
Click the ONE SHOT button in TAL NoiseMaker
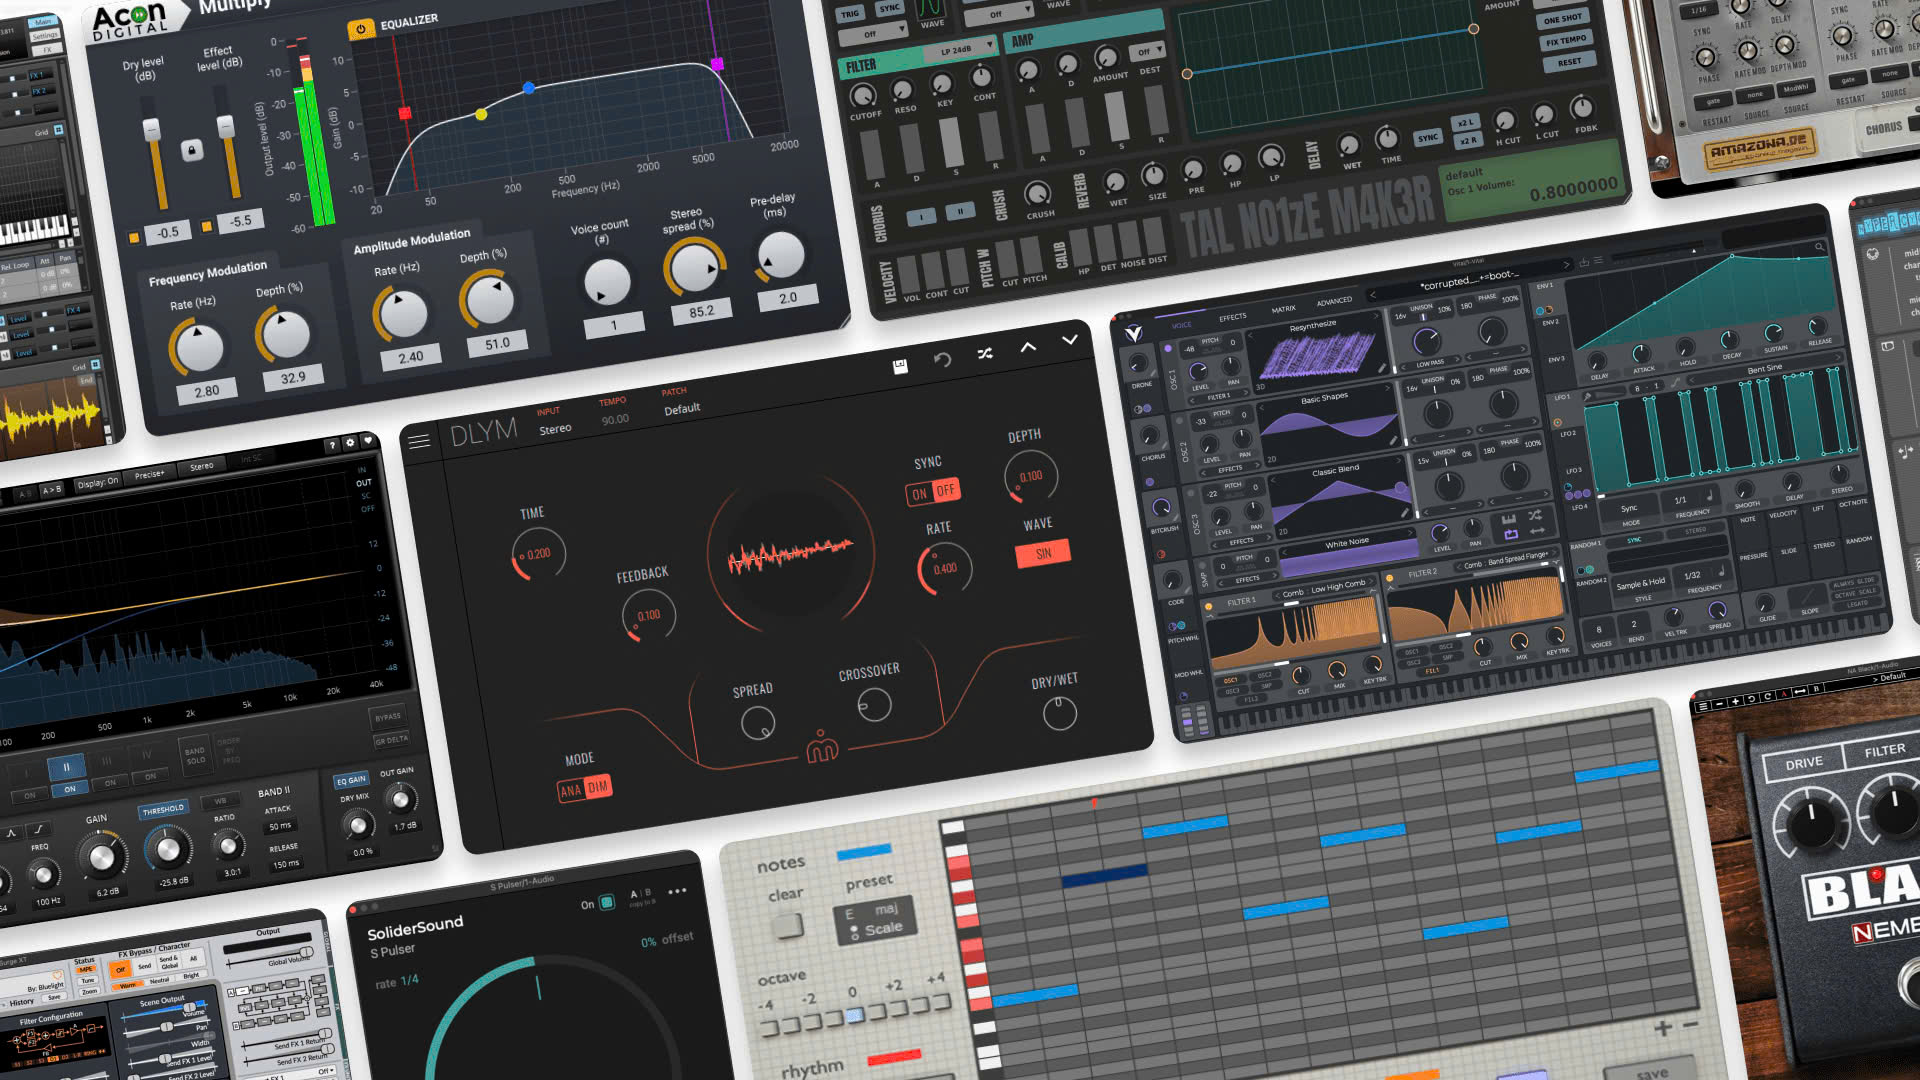point(1563,19)
